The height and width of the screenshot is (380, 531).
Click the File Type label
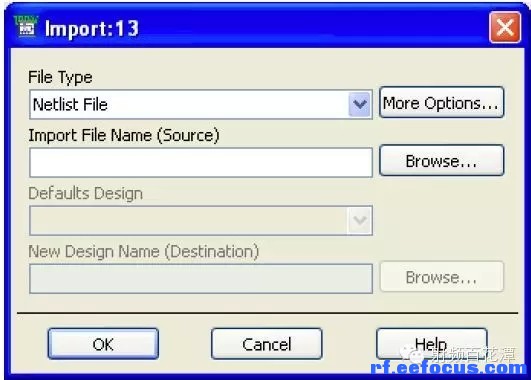(x=60, y=77)
